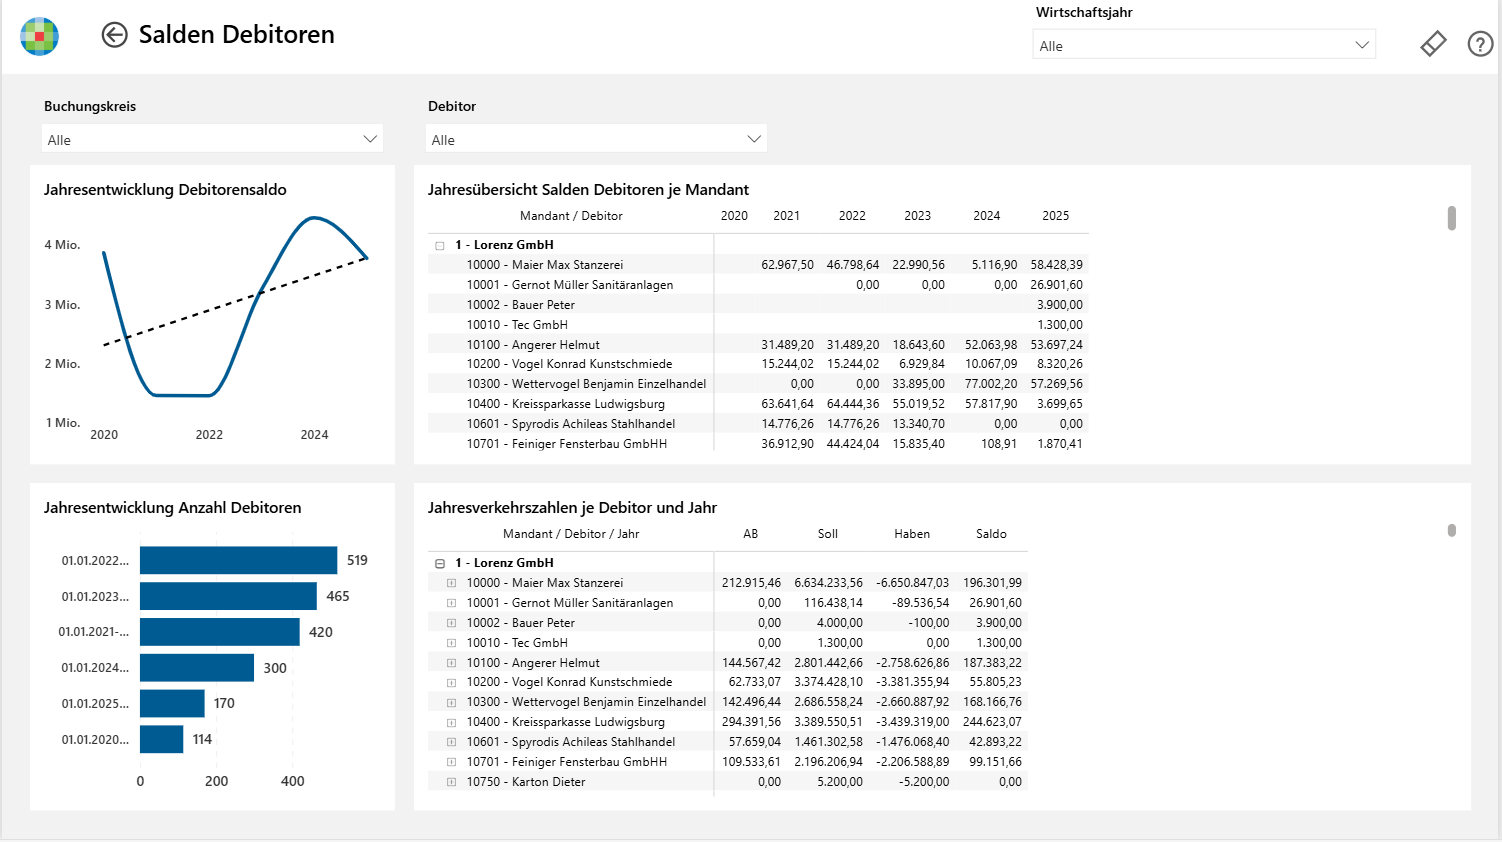Screen dimensions: 1502x842
Task: Click the colorful app logo
Action: [x=40, y=36]
